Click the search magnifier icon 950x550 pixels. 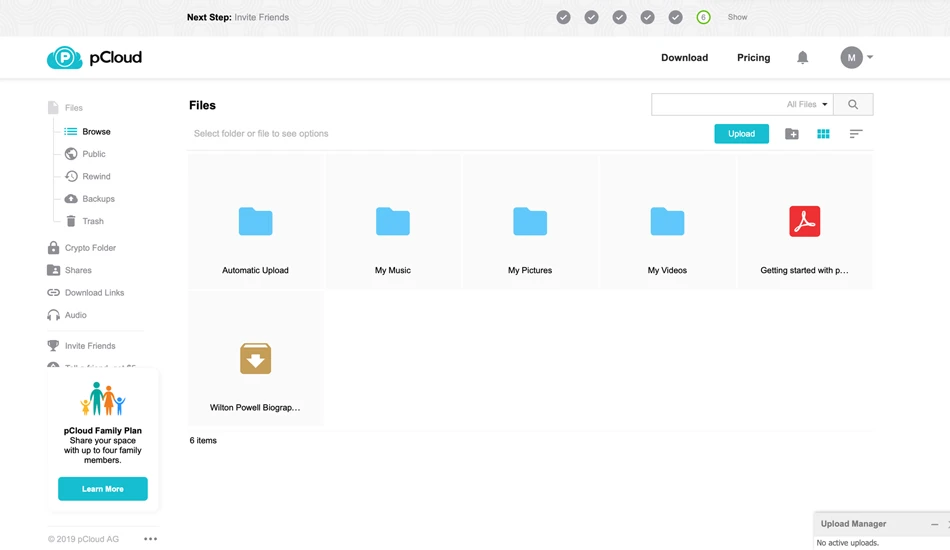(x=853, y=104)
